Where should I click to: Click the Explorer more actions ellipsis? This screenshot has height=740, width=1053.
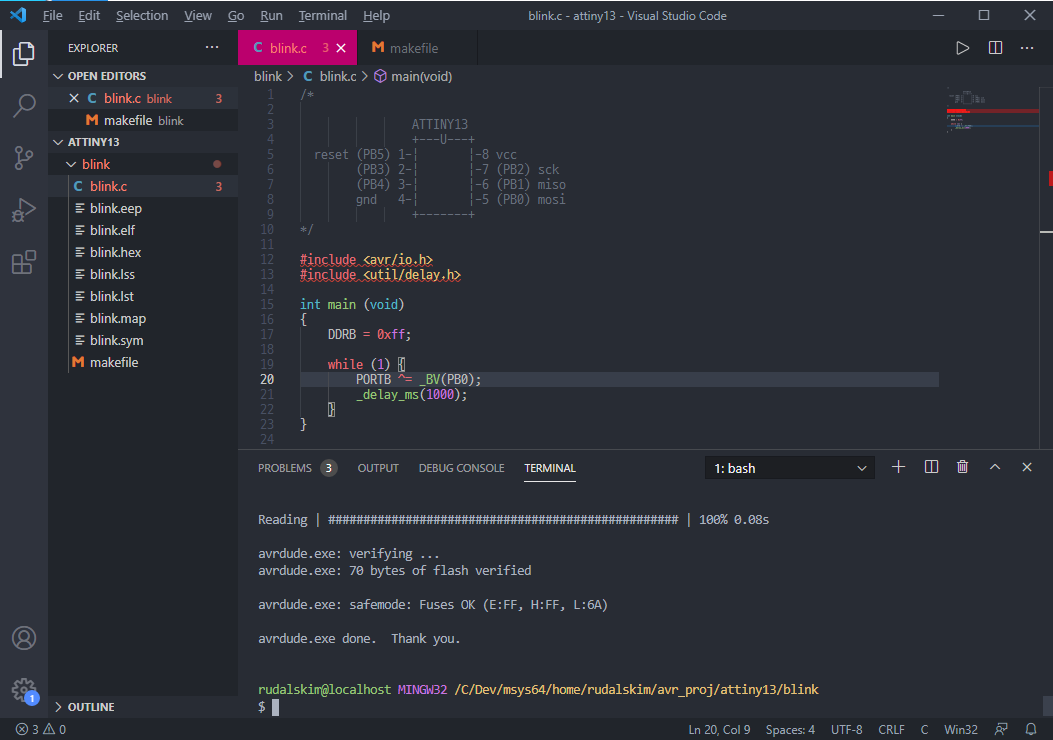coord(212,48)
